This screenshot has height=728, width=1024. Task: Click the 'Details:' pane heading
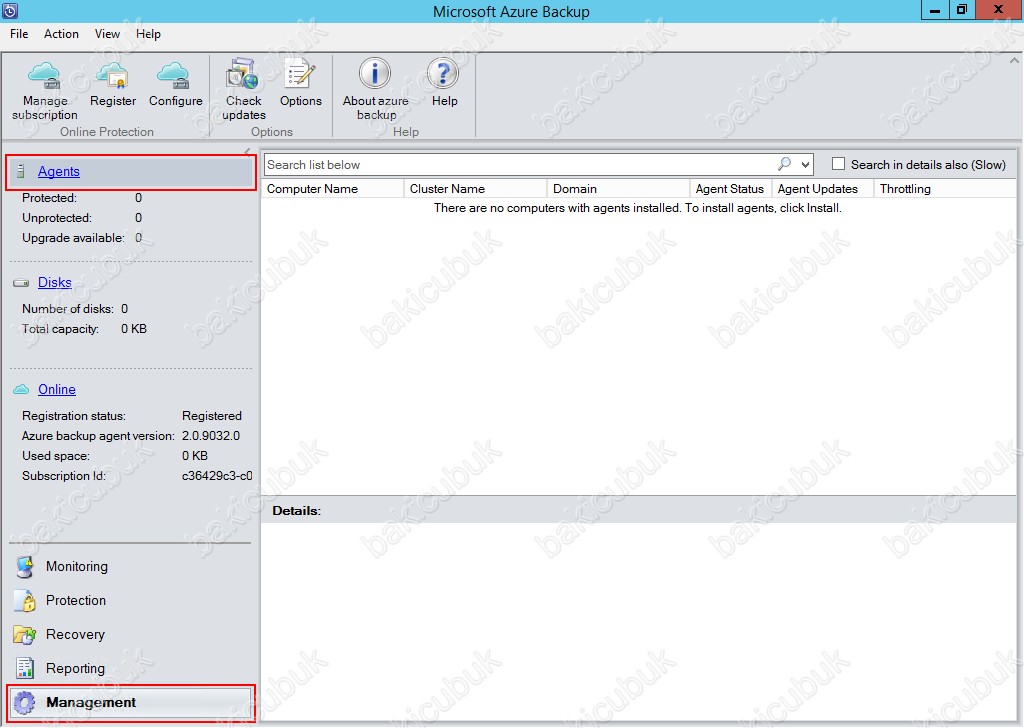point(296,511)
